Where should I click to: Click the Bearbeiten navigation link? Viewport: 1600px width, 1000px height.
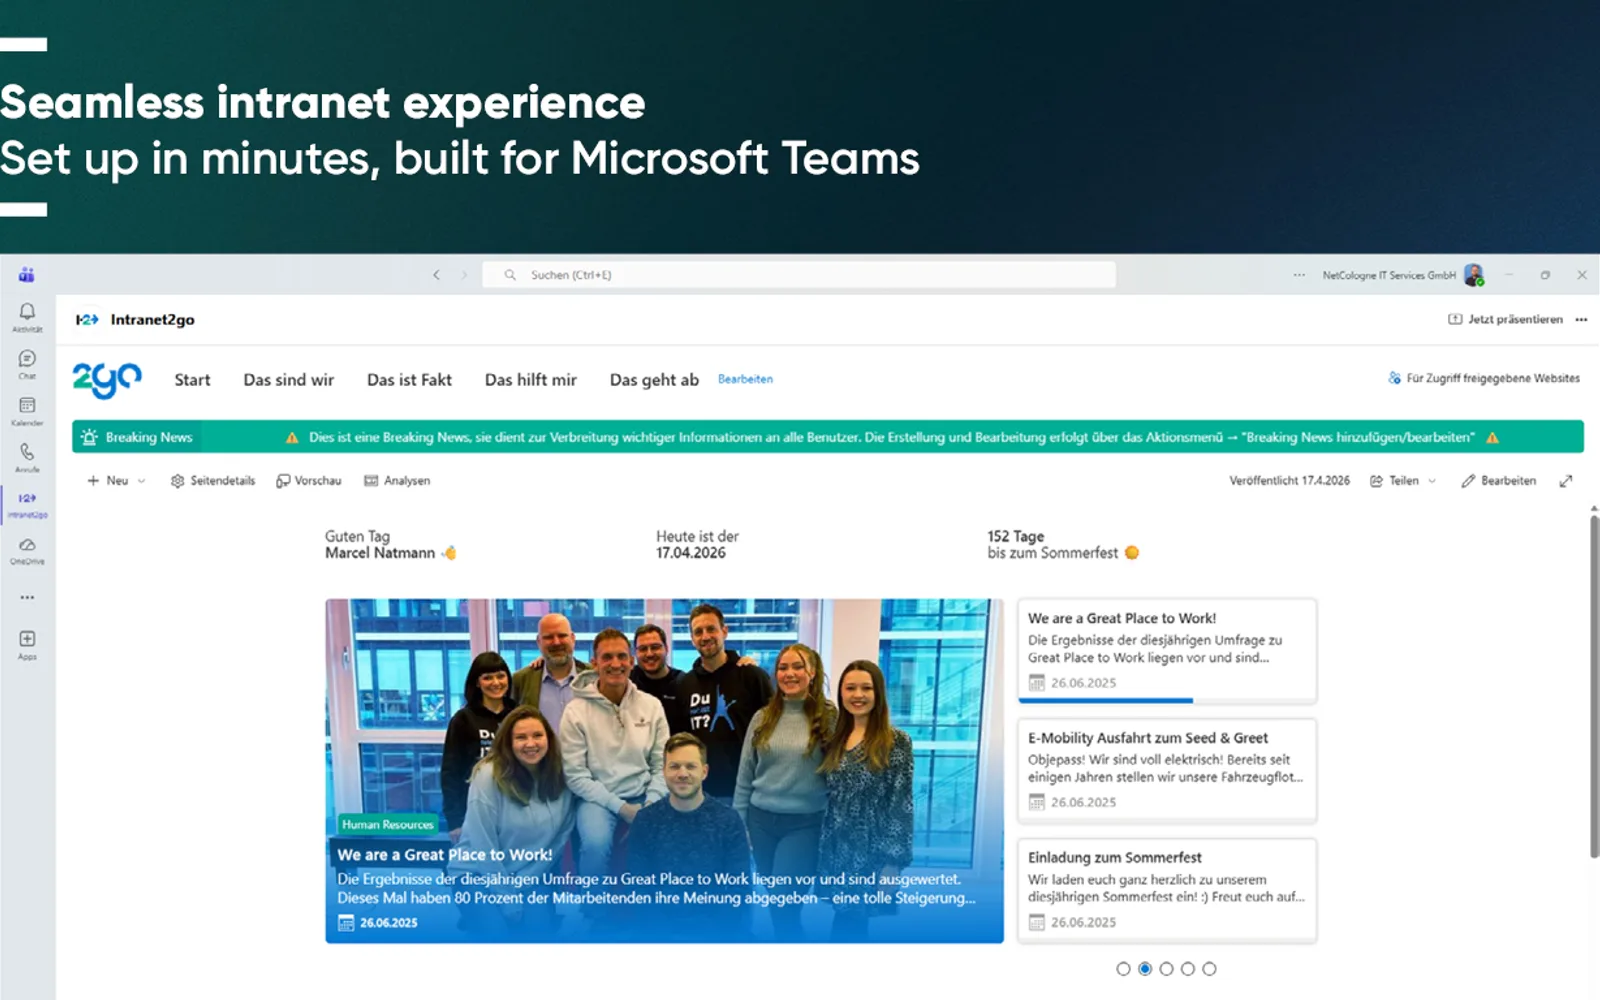click(745, 379)
